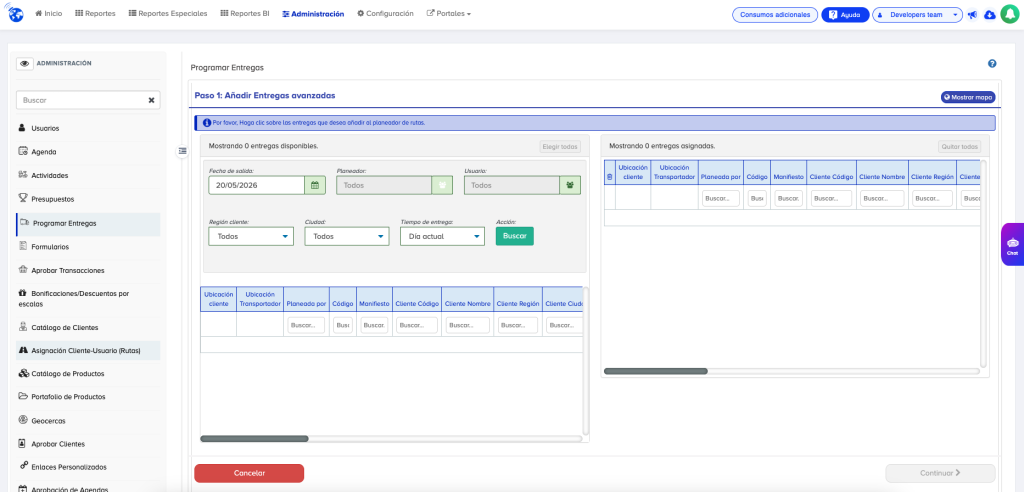Open Catálogo de Productos in sidebar
Viewport: 1024px width, 492px height.
(88, 374)
